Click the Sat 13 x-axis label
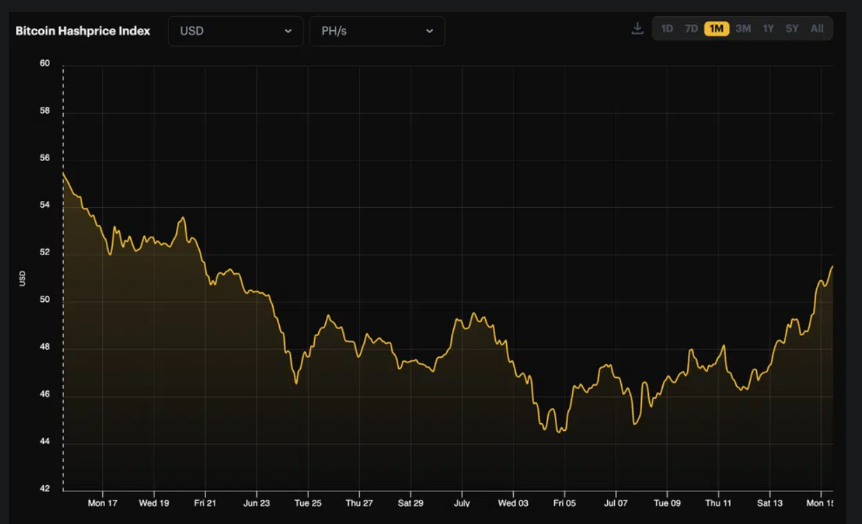The height and width of the screenshot is (524, 862). [770, 503]
